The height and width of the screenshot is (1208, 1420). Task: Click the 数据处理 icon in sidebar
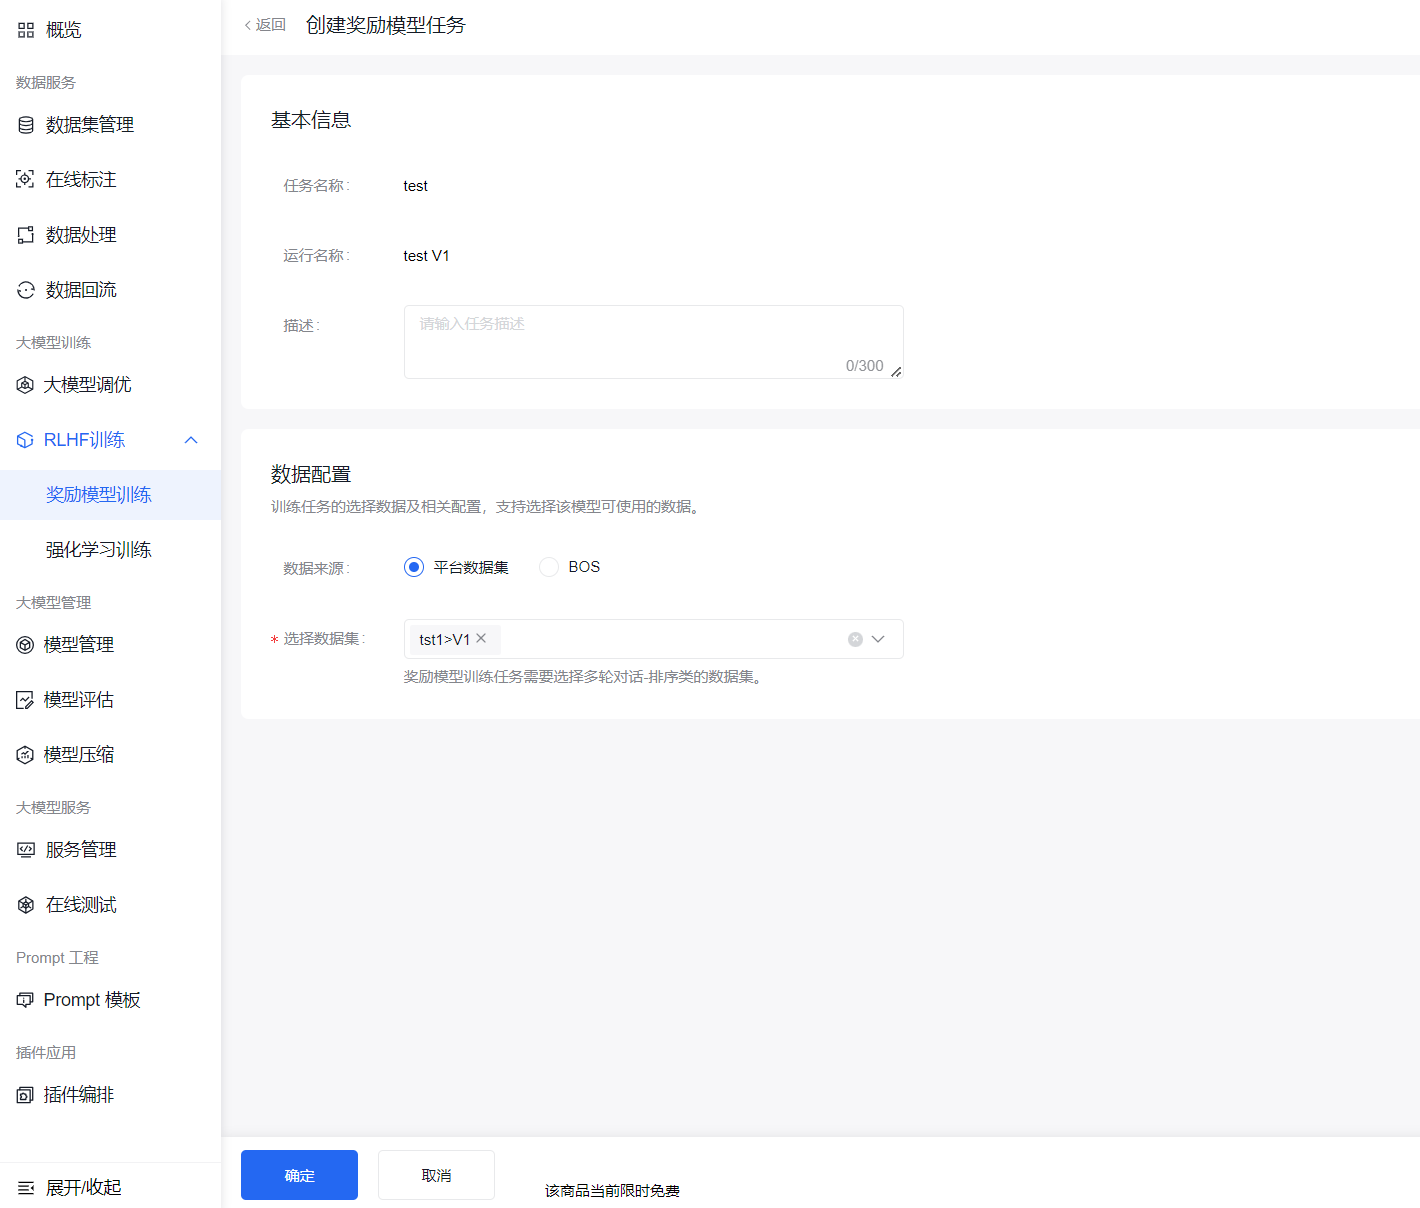(x=26, y=235)
